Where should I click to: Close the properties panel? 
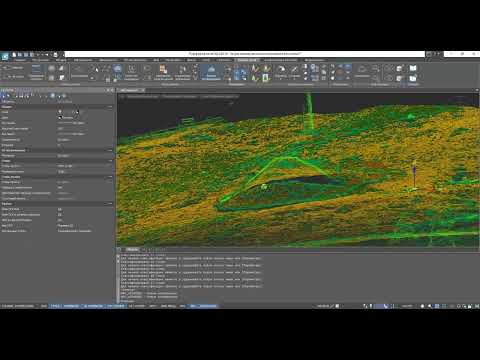(x=113, y=90)
